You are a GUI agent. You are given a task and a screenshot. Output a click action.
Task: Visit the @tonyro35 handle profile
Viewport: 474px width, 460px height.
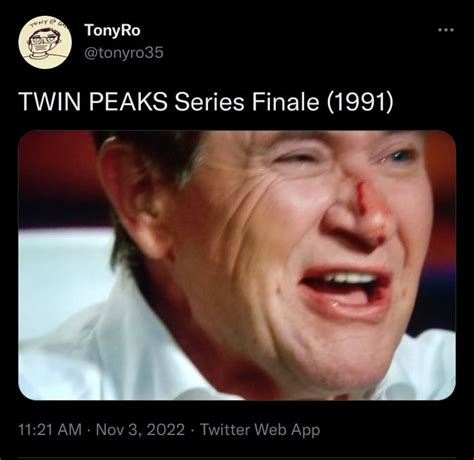(124, 53)
